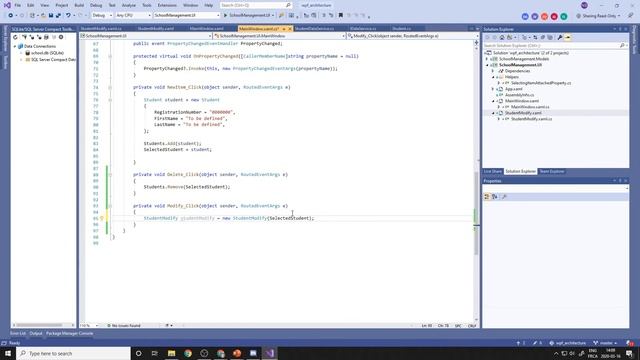Open the Build menu
The height and width of the screenshot is (360, 640).
pyautogui.click(x=79, y=5)
